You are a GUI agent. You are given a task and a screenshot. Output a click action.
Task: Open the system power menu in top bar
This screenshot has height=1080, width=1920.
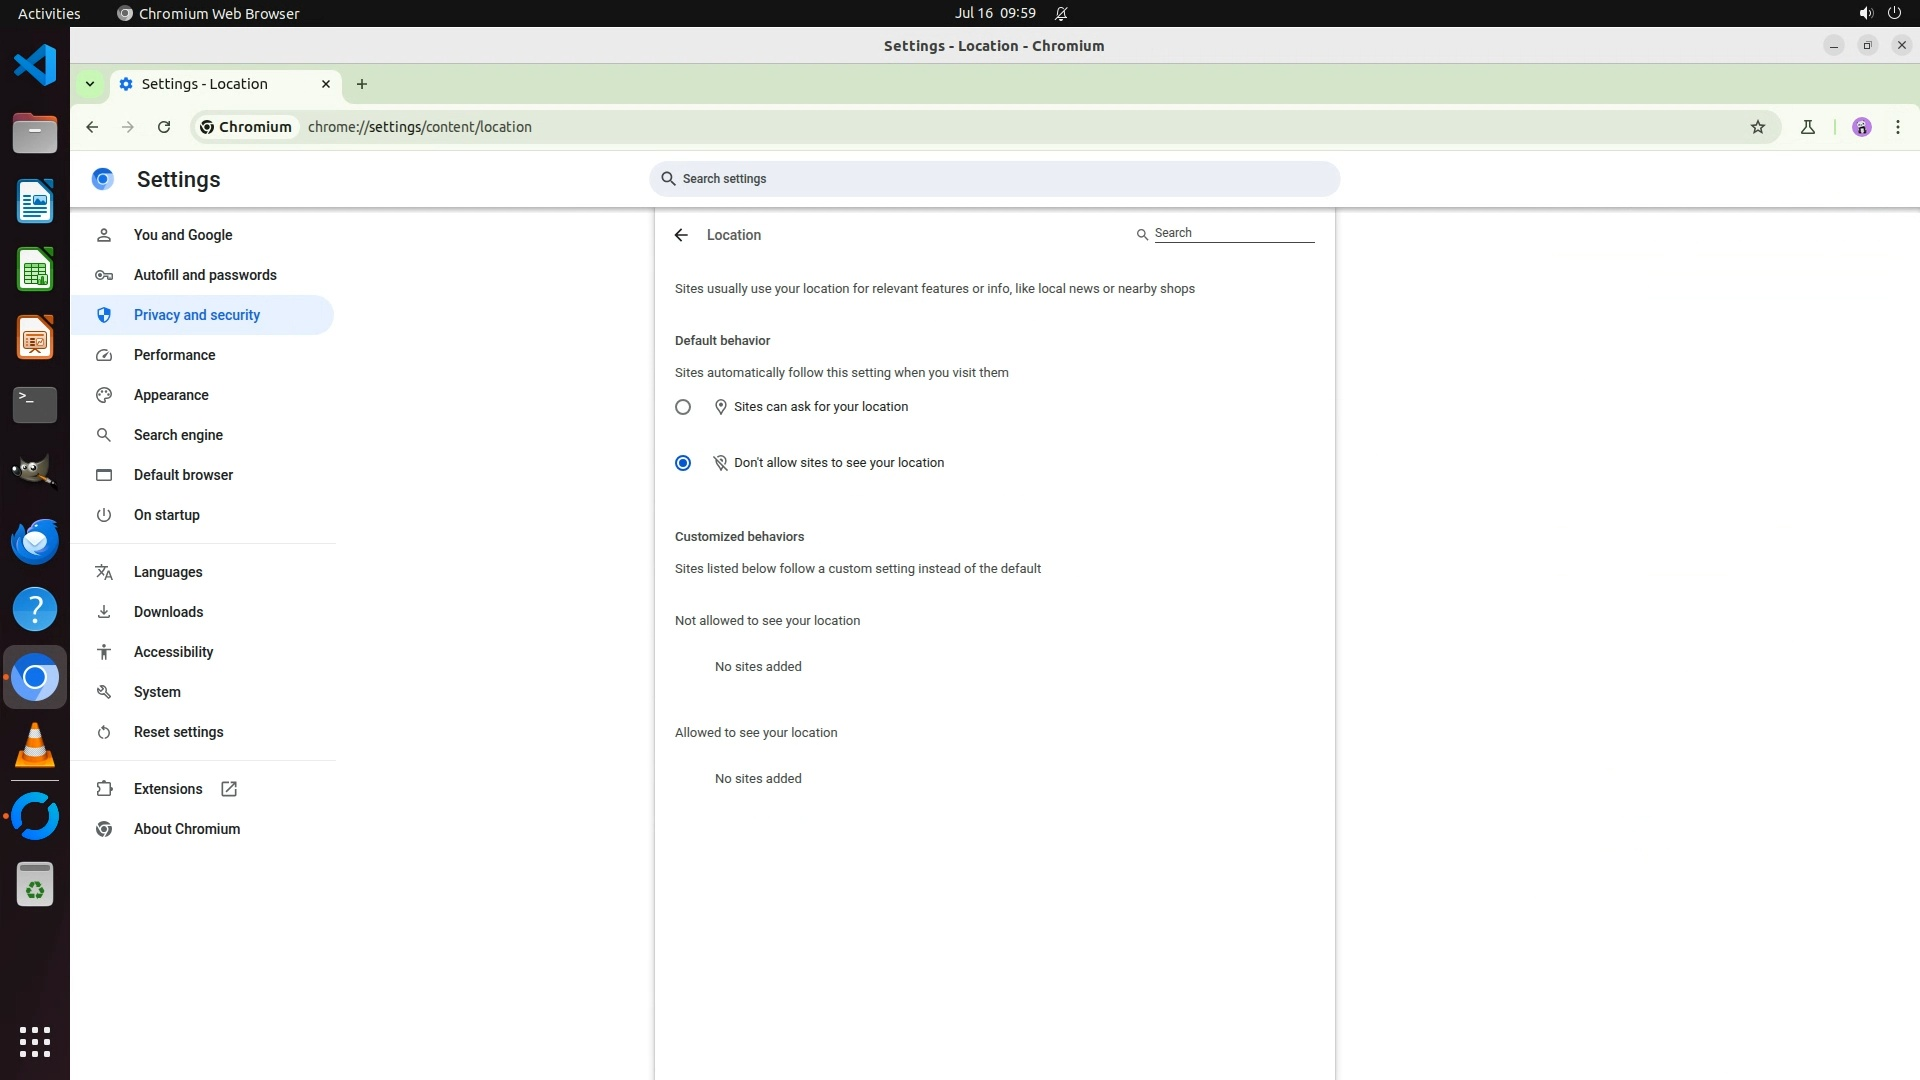[1893, 13]
